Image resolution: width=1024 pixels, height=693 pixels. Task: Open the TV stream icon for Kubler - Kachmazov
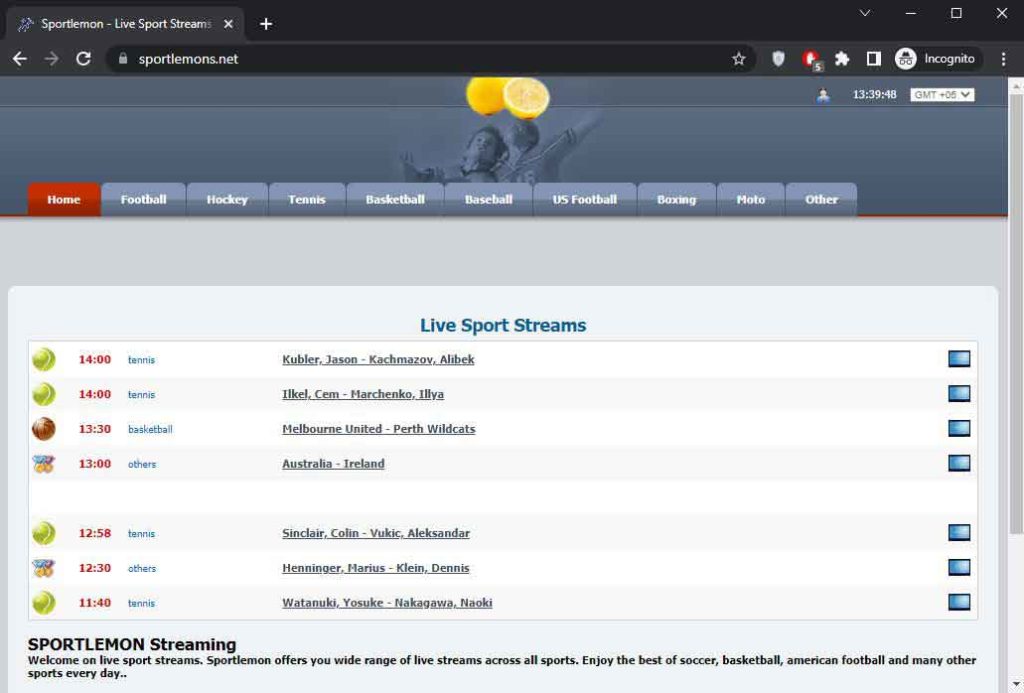[958, 358]
